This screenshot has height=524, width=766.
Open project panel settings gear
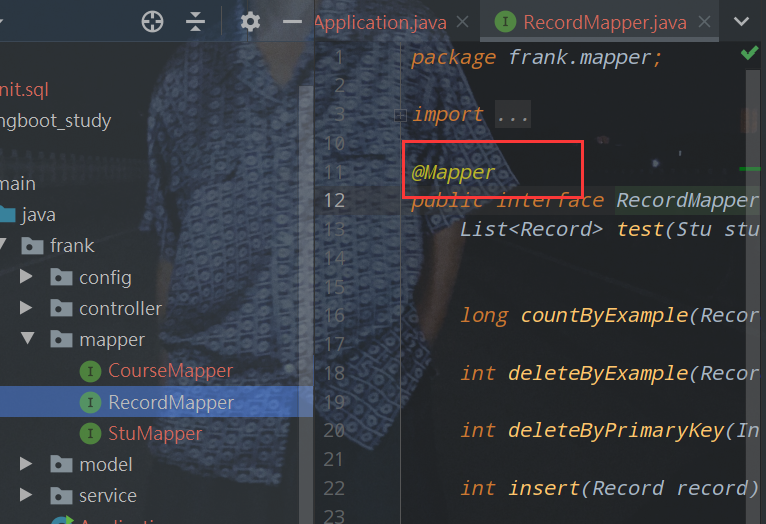[250, 22]
